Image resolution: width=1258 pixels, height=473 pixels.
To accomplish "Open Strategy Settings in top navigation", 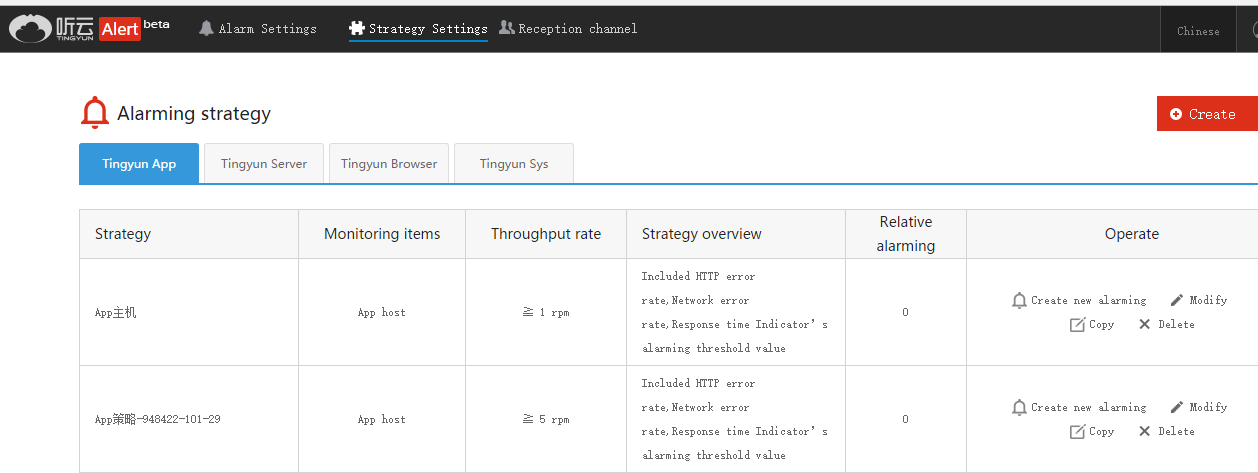I will [418, 29].
